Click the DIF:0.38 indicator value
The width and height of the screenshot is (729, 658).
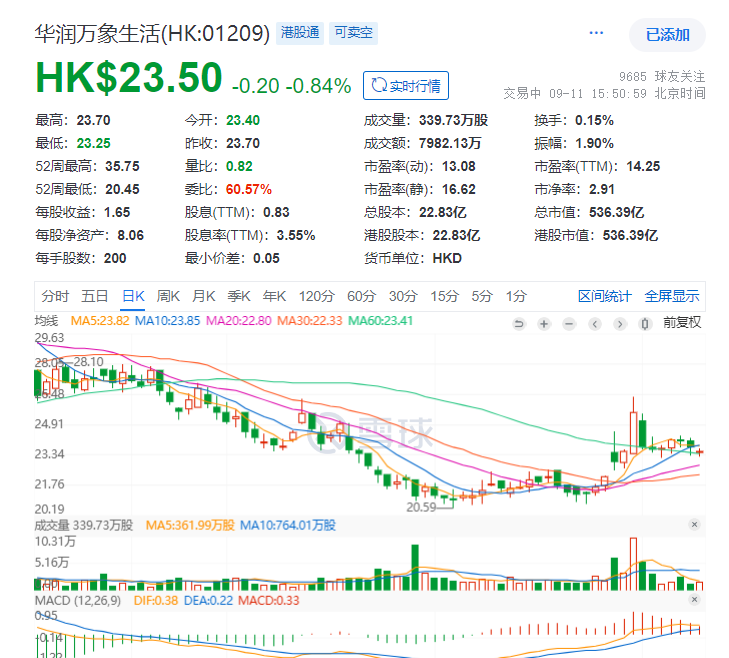(x=156, y=600)
